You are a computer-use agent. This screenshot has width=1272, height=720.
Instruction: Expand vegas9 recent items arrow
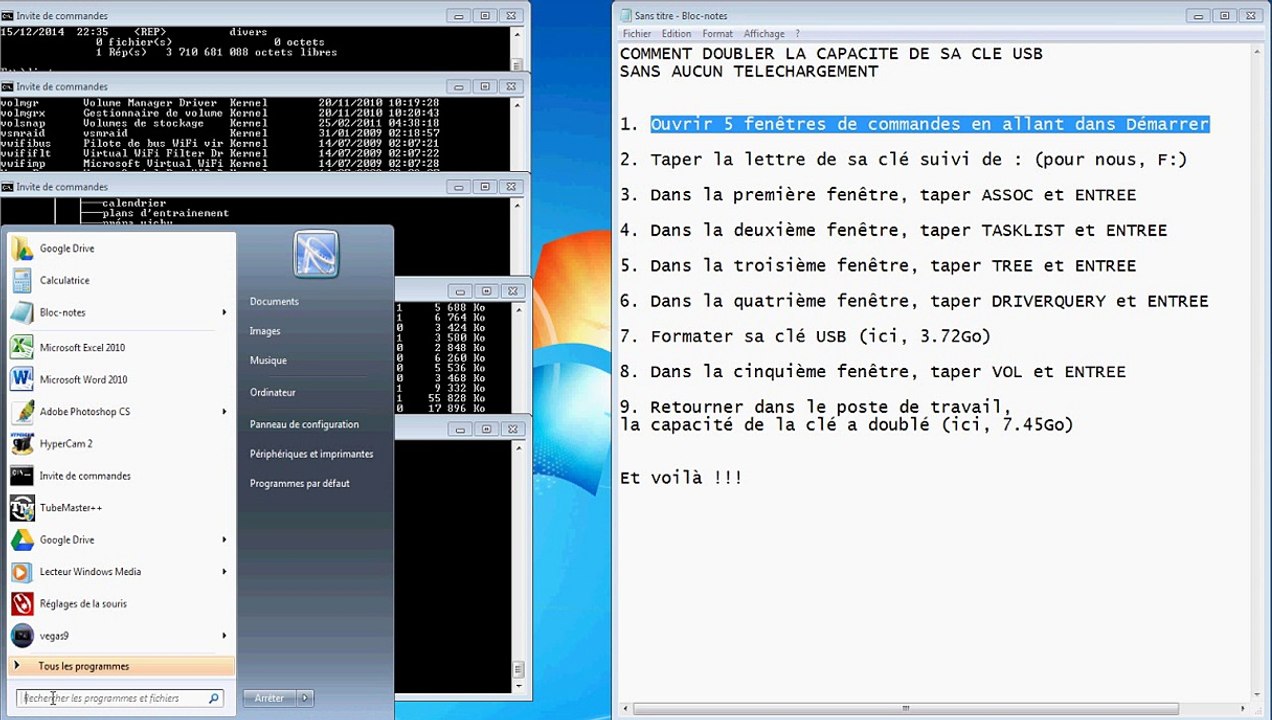click(x=224, y=636)
